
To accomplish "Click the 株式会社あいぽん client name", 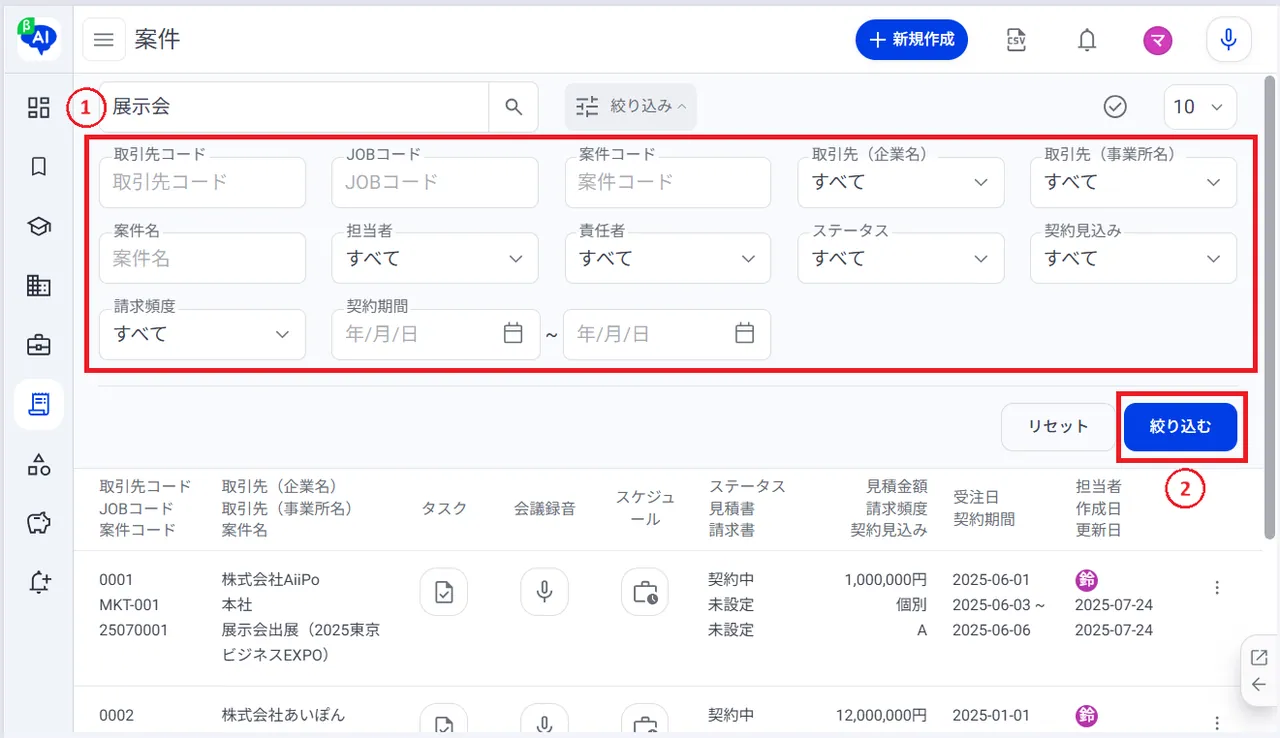I will (283, 716).
